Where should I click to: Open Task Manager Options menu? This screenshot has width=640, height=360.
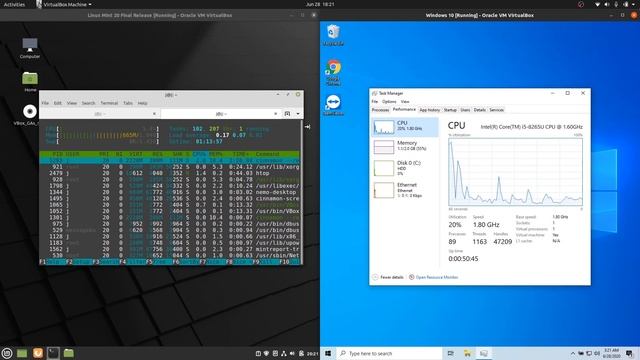click(x=389, y=101)
